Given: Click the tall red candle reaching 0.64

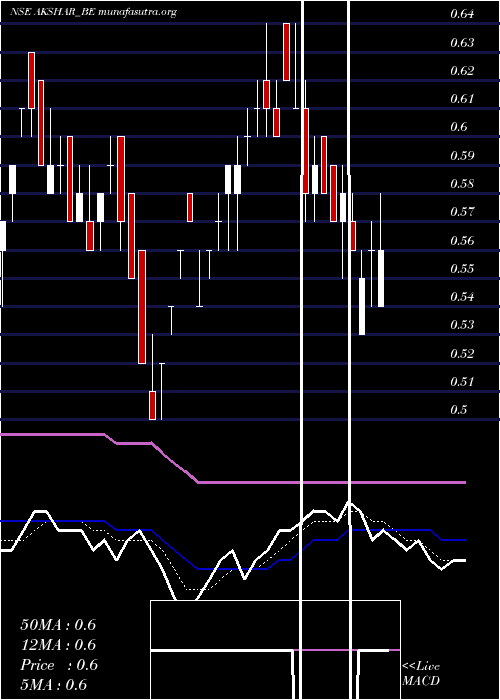Looking at the screenshot, I should (x=287, y=52).
